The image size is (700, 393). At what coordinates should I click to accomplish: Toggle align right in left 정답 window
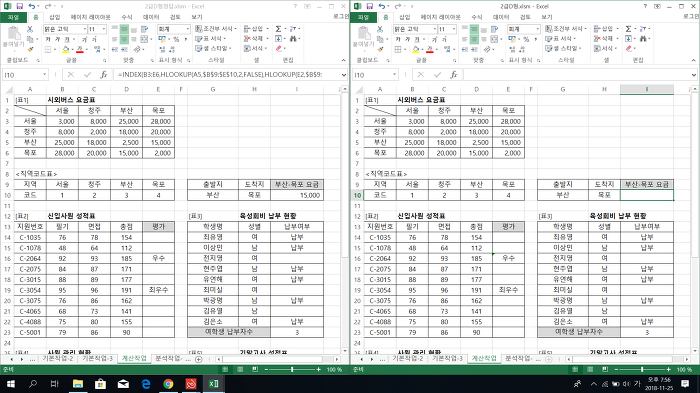[134, 39]
